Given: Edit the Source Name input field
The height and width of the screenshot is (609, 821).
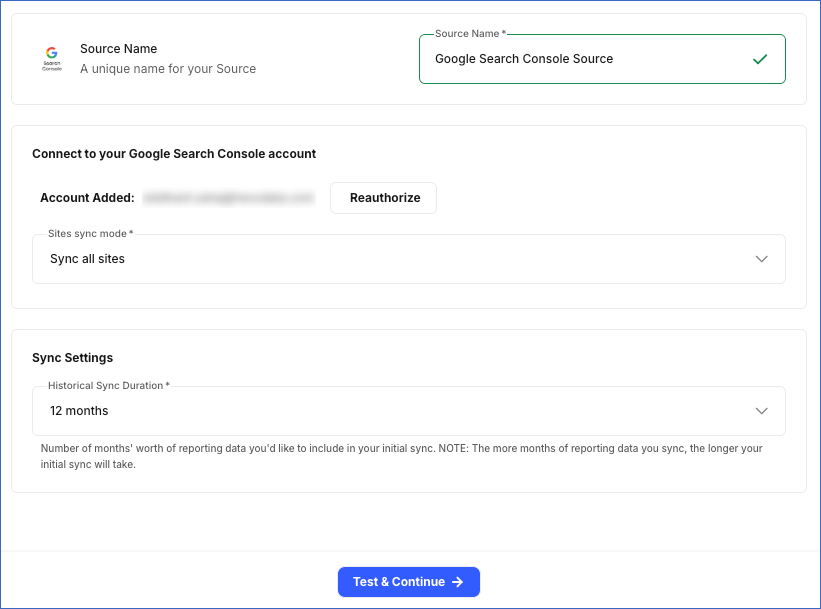Looking at the screenshot, I should [602, 59].
